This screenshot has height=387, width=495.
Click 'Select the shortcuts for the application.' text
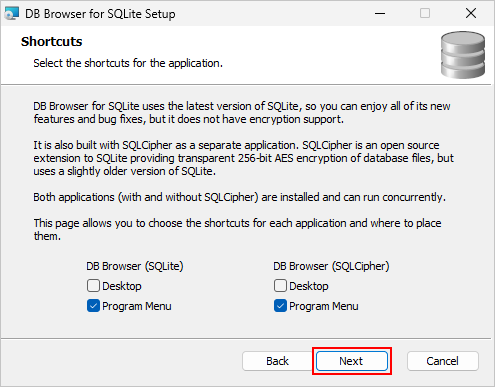tap(128, 63)
